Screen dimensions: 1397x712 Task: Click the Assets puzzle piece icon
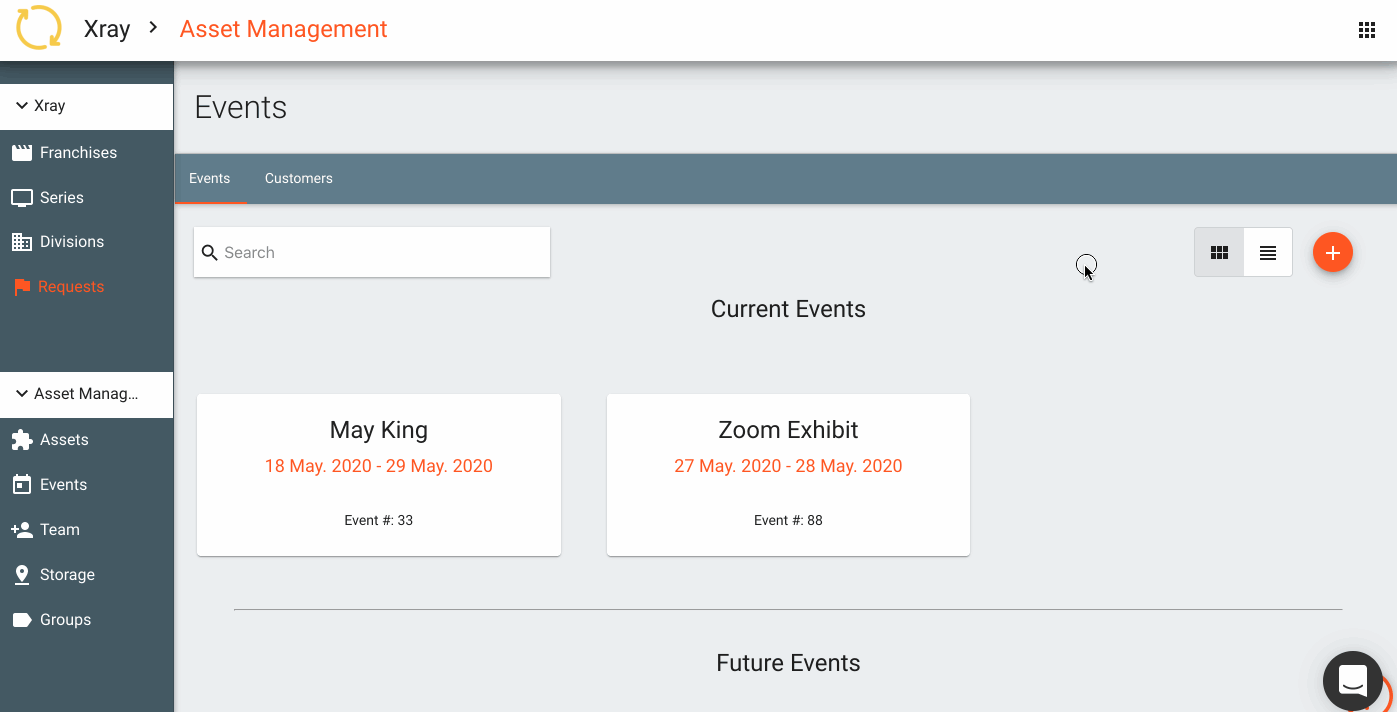click(x=22, y=440)
